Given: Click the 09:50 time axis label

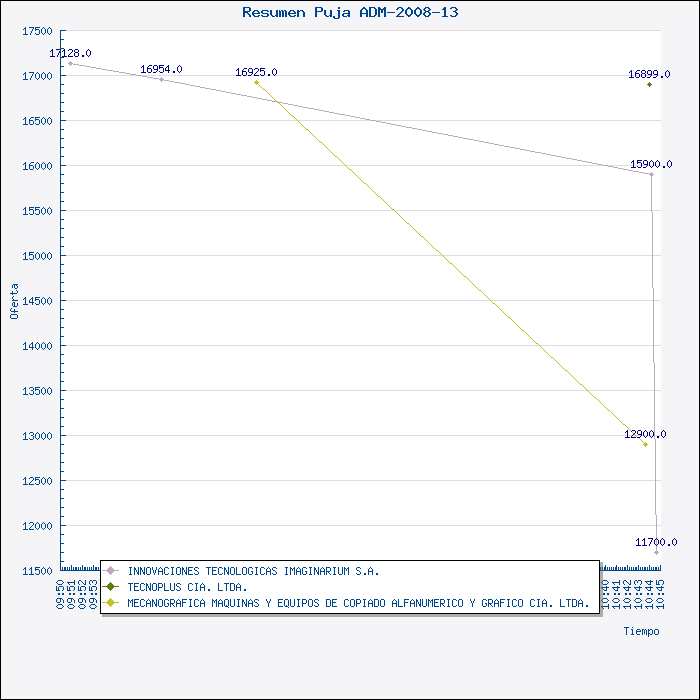Looking at the screenshot, I should 60,594.
